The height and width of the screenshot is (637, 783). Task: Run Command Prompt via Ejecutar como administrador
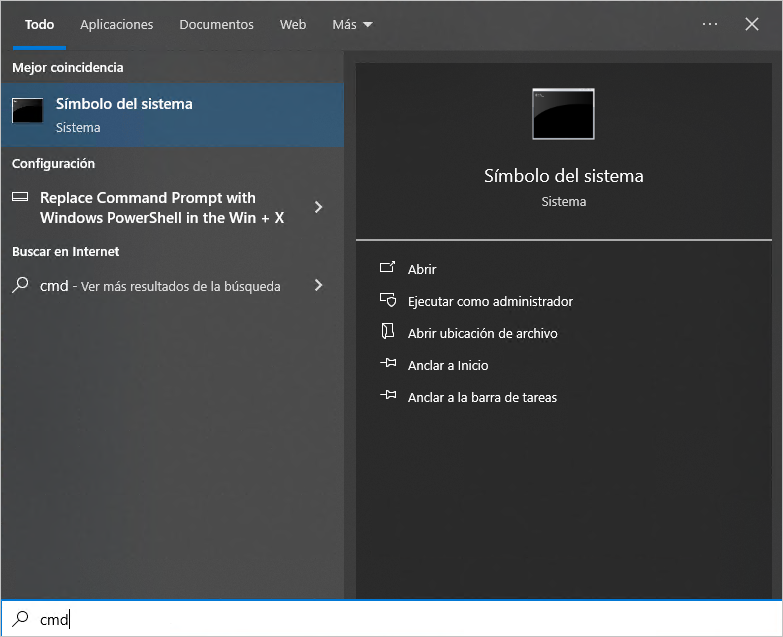click(x=490, y=301)
